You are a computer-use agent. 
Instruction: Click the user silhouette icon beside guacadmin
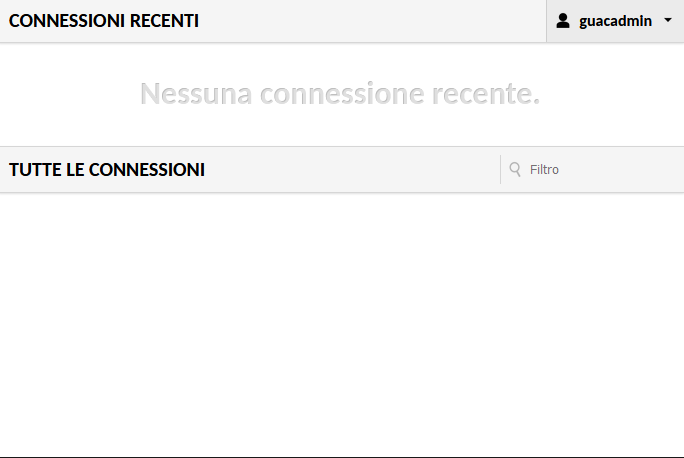(563, 21)
